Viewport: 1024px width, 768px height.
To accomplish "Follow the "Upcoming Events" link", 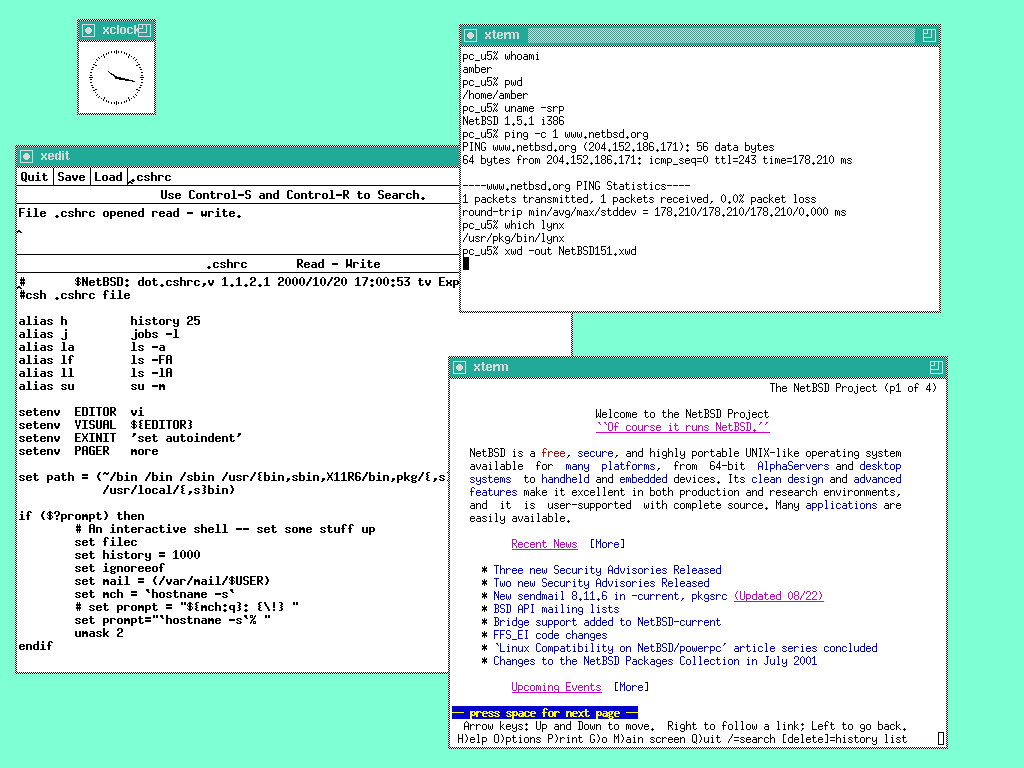I will [556, 687].
